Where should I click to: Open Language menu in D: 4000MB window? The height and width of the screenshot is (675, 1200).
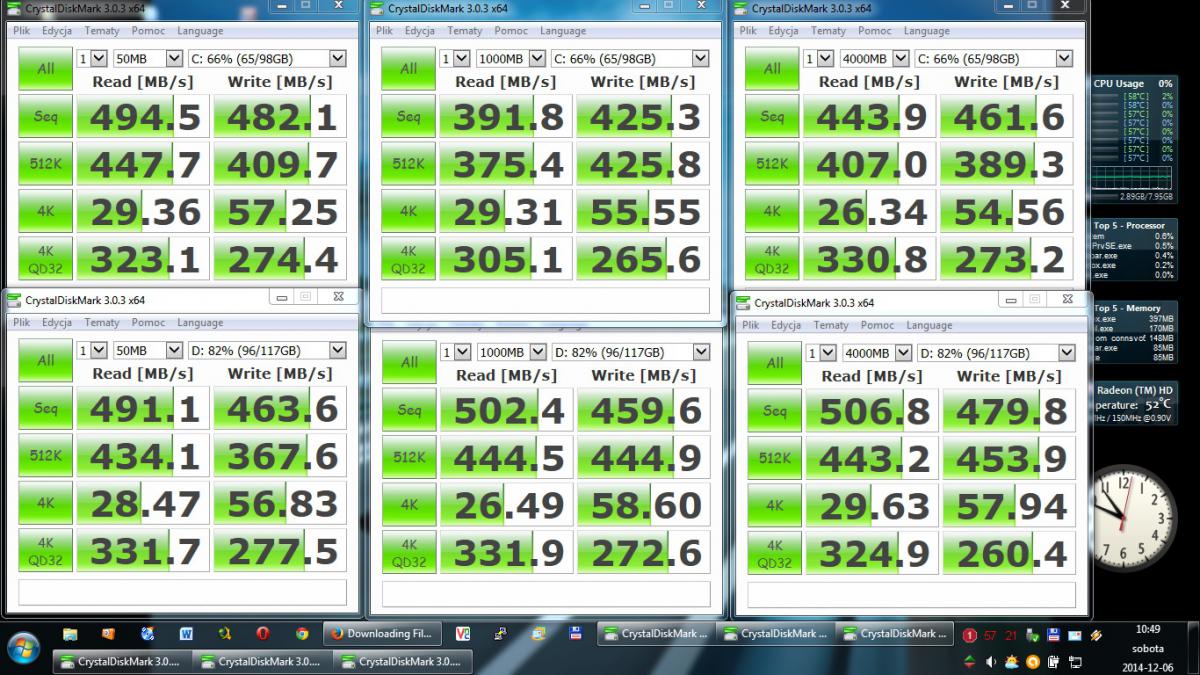(x=929, y=325)
